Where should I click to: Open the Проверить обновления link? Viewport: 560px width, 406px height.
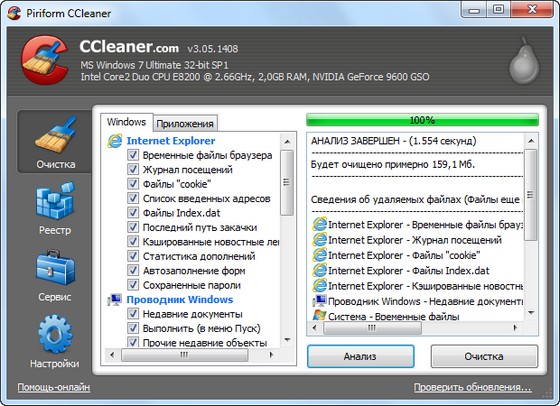pos(472,387)
